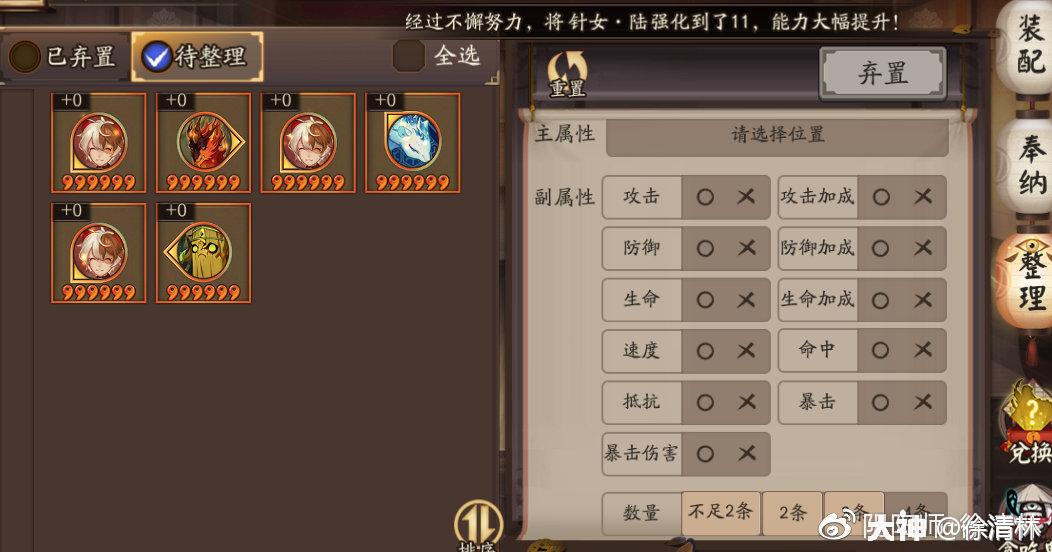Toggle the 已弃置 discarded filter
The image size is (1052, 552).
[x=24, y=56]
